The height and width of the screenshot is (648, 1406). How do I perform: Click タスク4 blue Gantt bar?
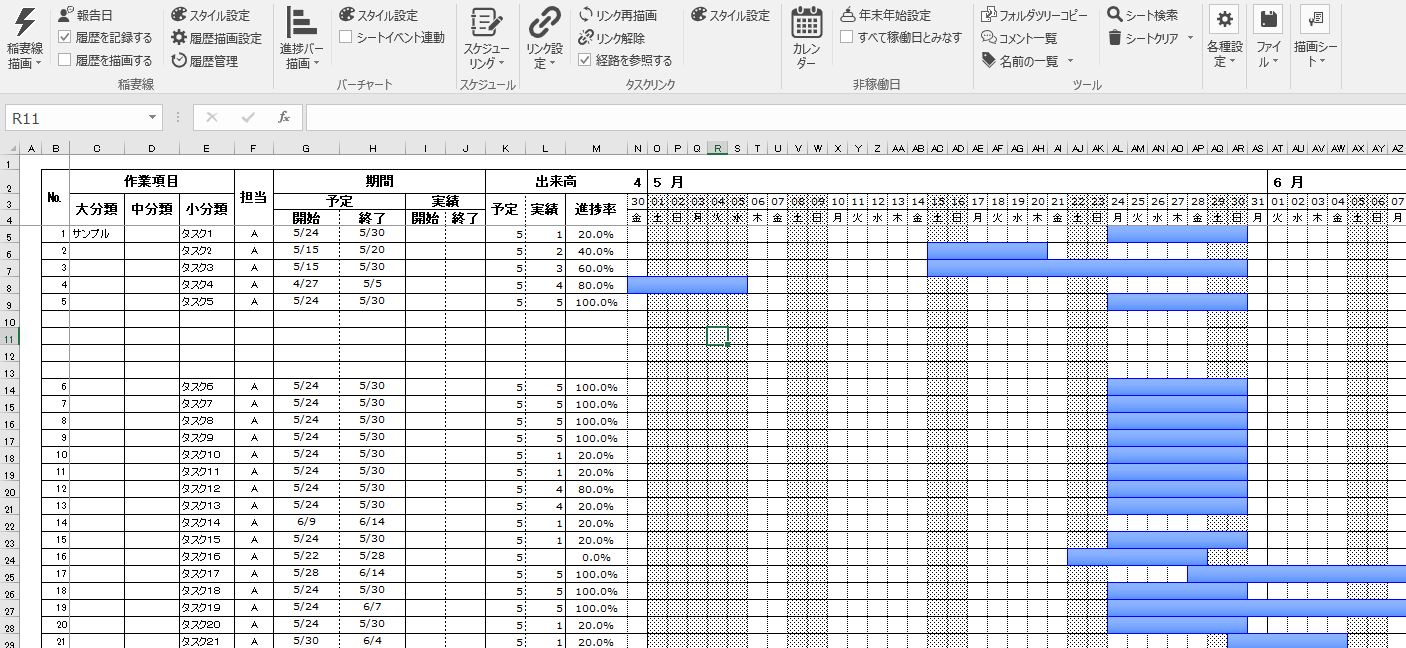click(687, 285)
